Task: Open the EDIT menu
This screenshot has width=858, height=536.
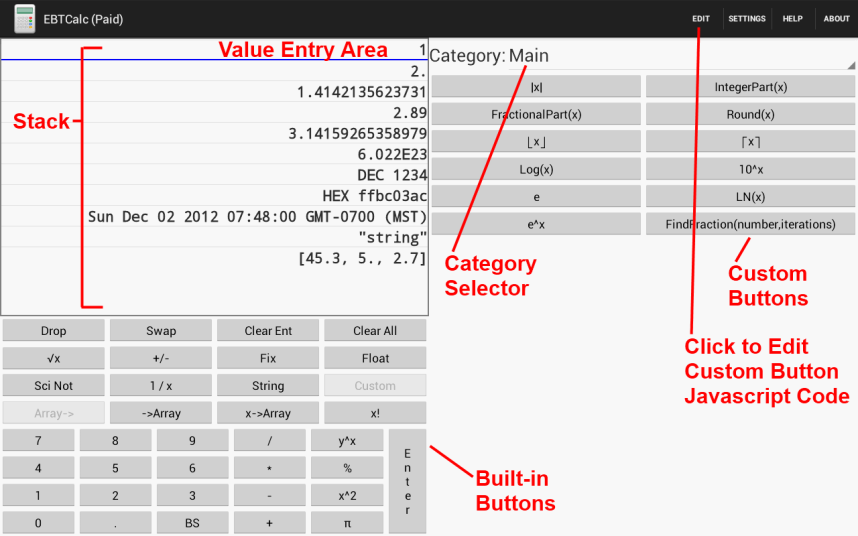Action: (701, 19)
